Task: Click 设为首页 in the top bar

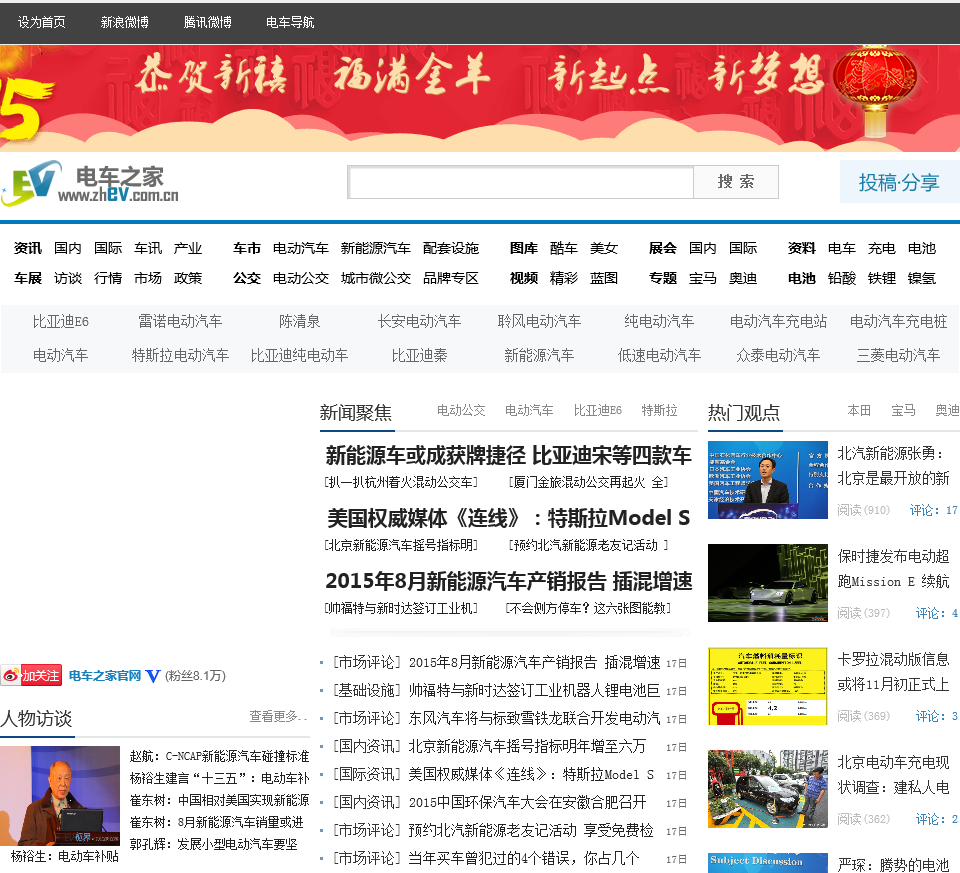Action: pos(42,22)
